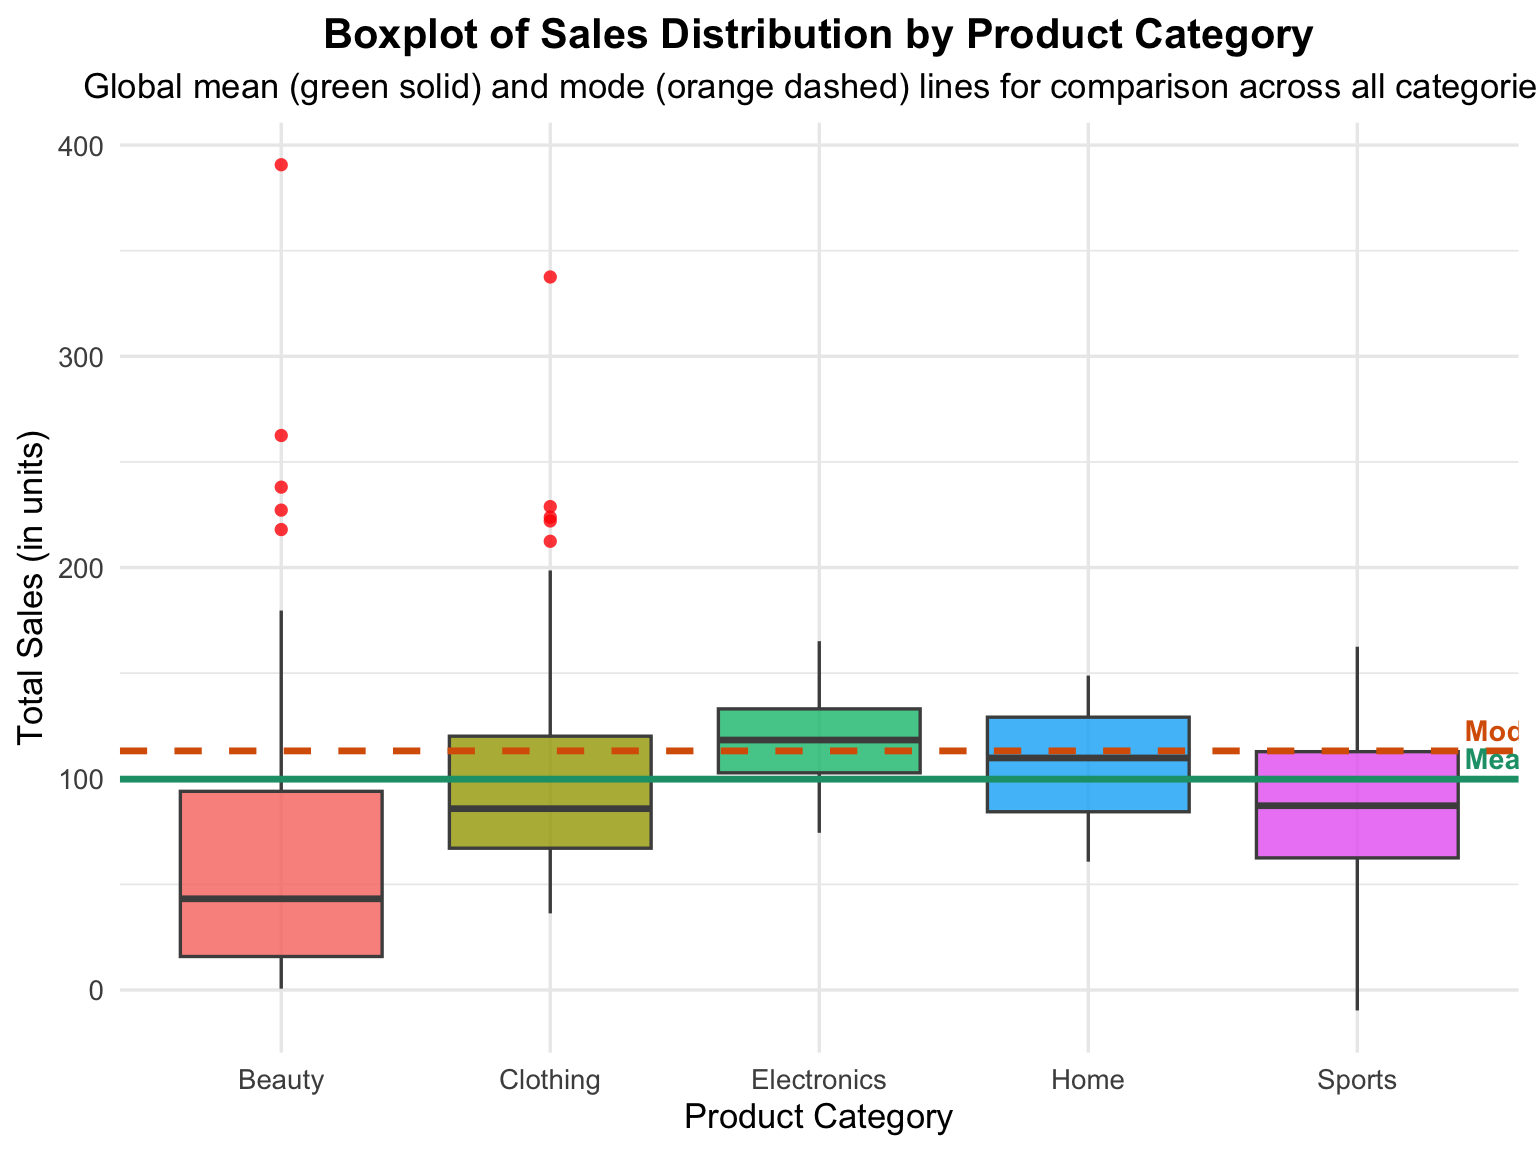The height and width of the screenshot is (1152, 1536).
Task: Click the 'Beauty' x-axis label
Action: (x=281, y=1080)
